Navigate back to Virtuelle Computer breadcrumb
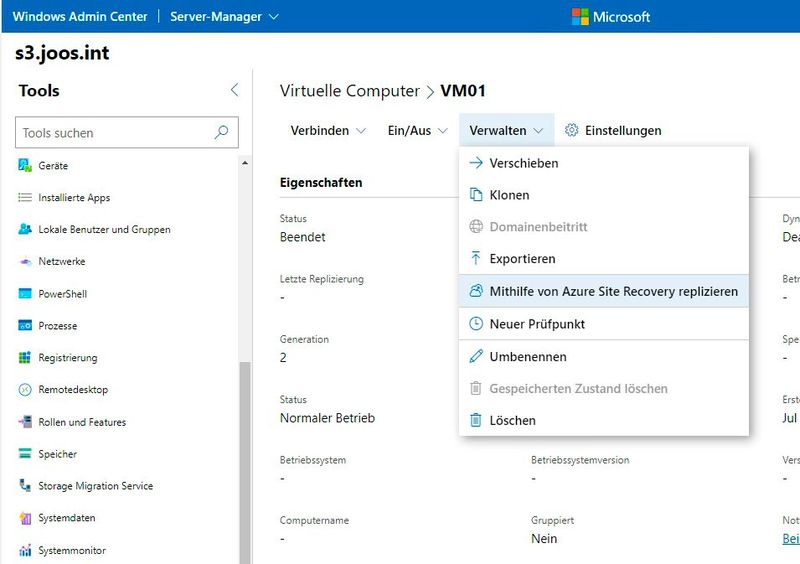Image resolution: width=800 pixels, height=564 pixels. tap(349, 91)
